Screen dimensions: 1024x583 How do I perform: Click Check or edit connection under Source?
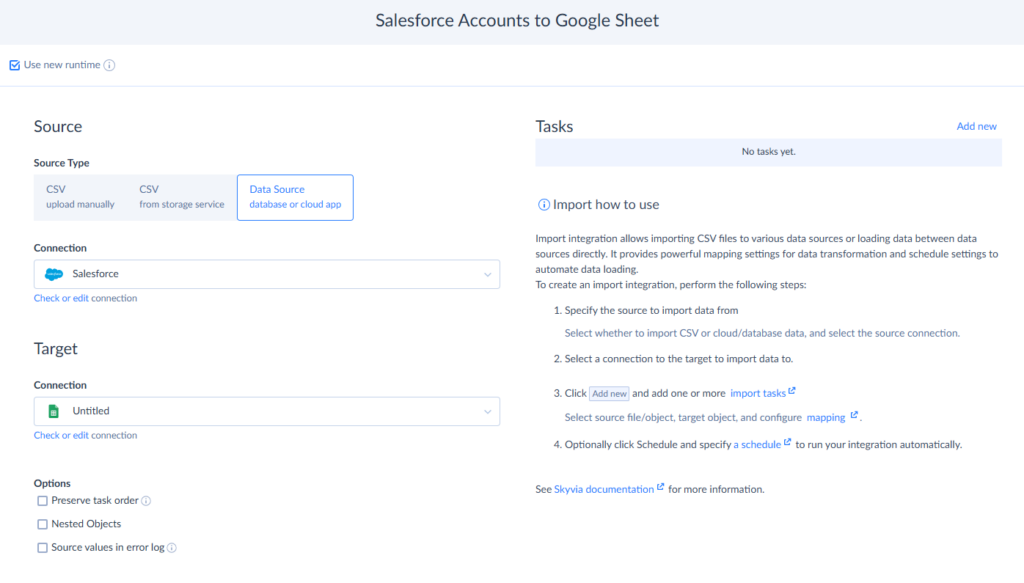point(85,297)
